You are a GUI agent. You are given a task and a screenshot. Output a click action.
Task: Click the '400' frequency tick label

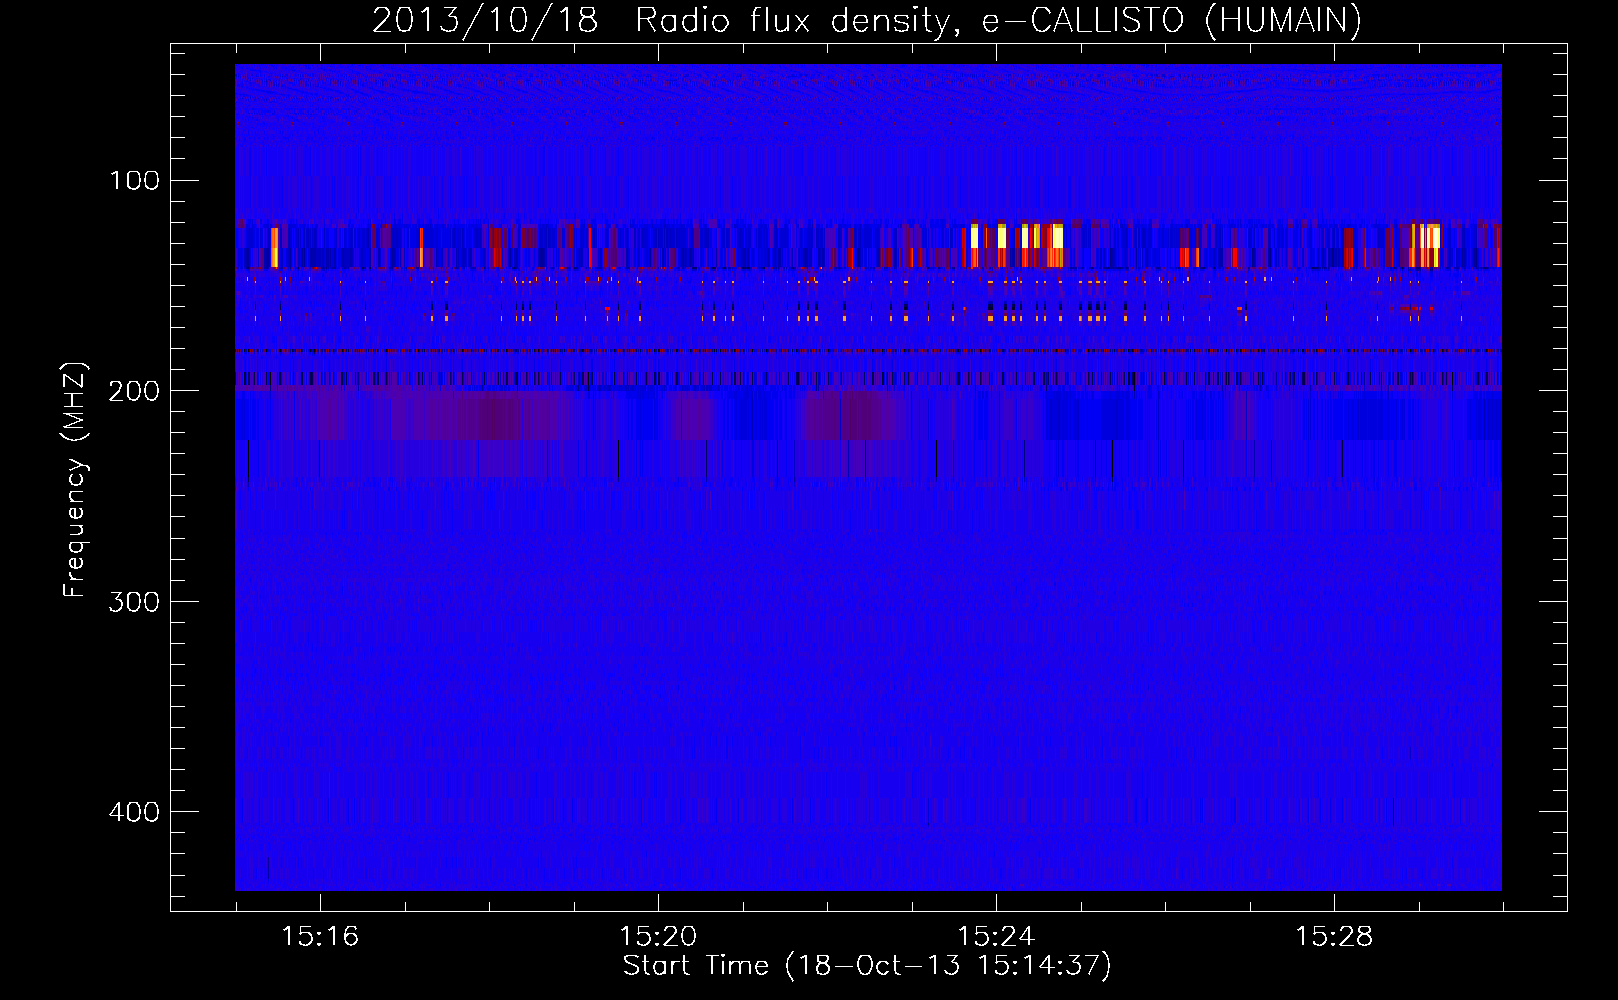(134, 812)
